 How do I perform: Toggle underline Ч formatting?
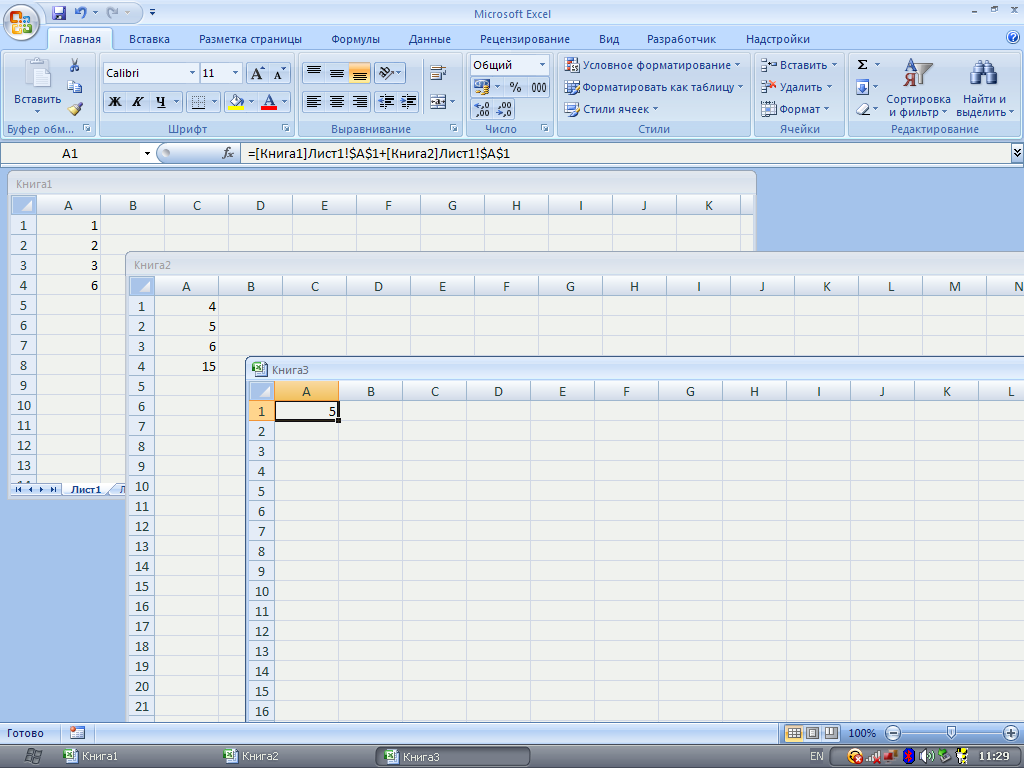coord(160,102)
